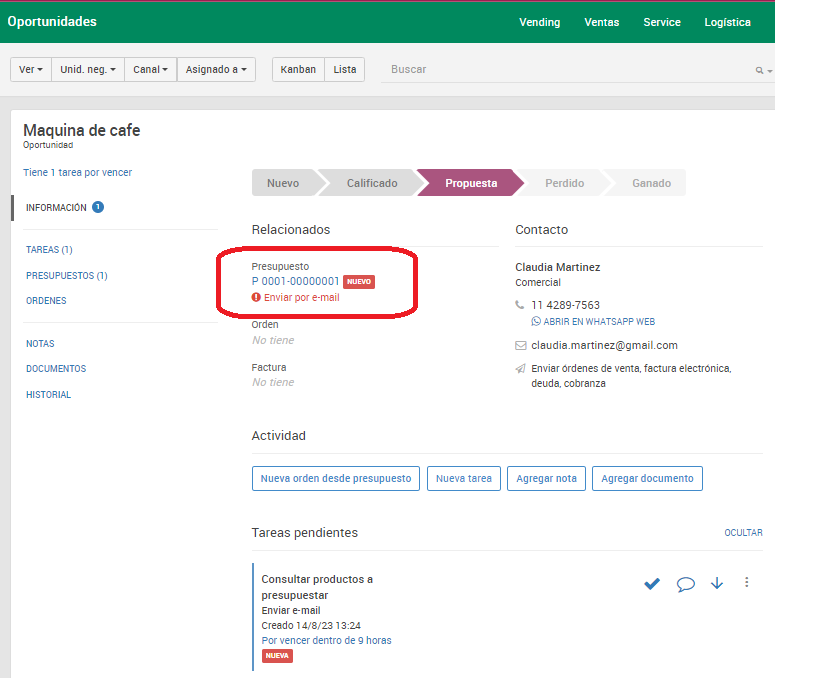
Task: Open the Unid. neg. dropdown filter
Action: (x=88, y=69)
